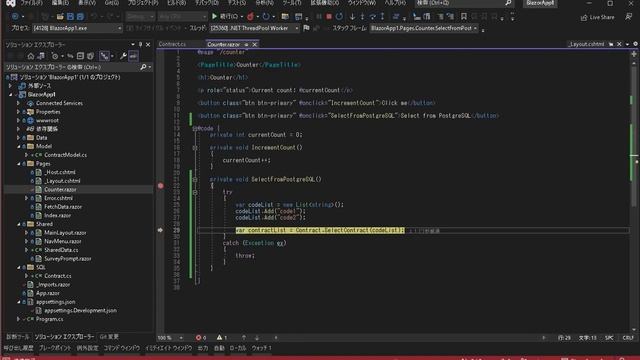Expand the Connected Services node
This screenshot has height=360, width=640.
click(18, 103)
